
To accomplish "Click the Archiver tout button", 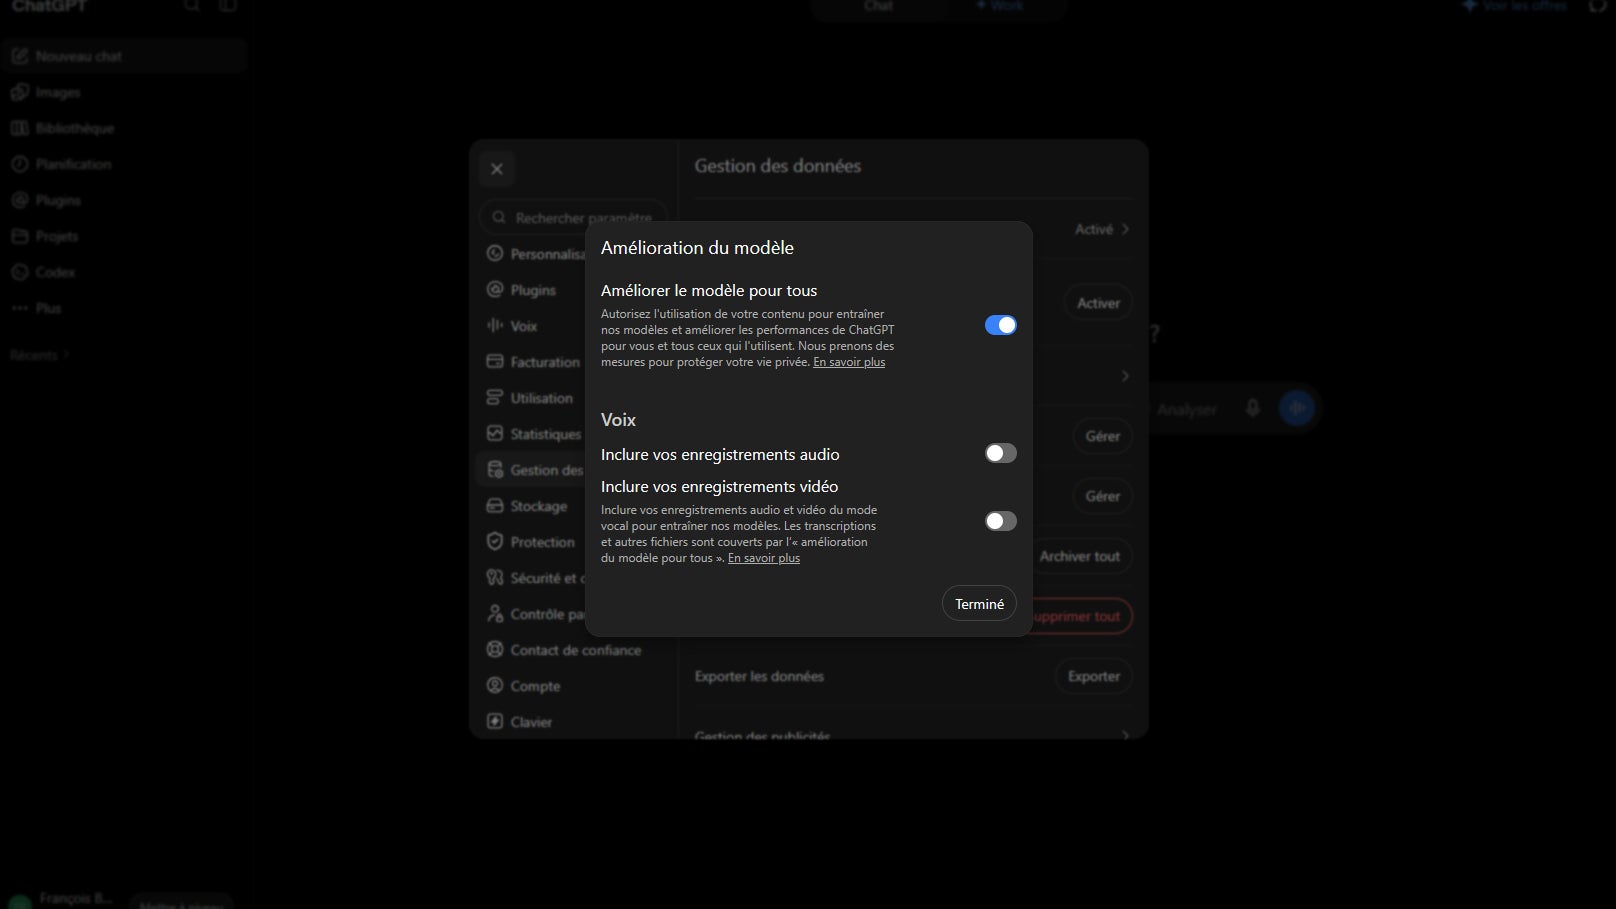I will [x=1080, y=556].
